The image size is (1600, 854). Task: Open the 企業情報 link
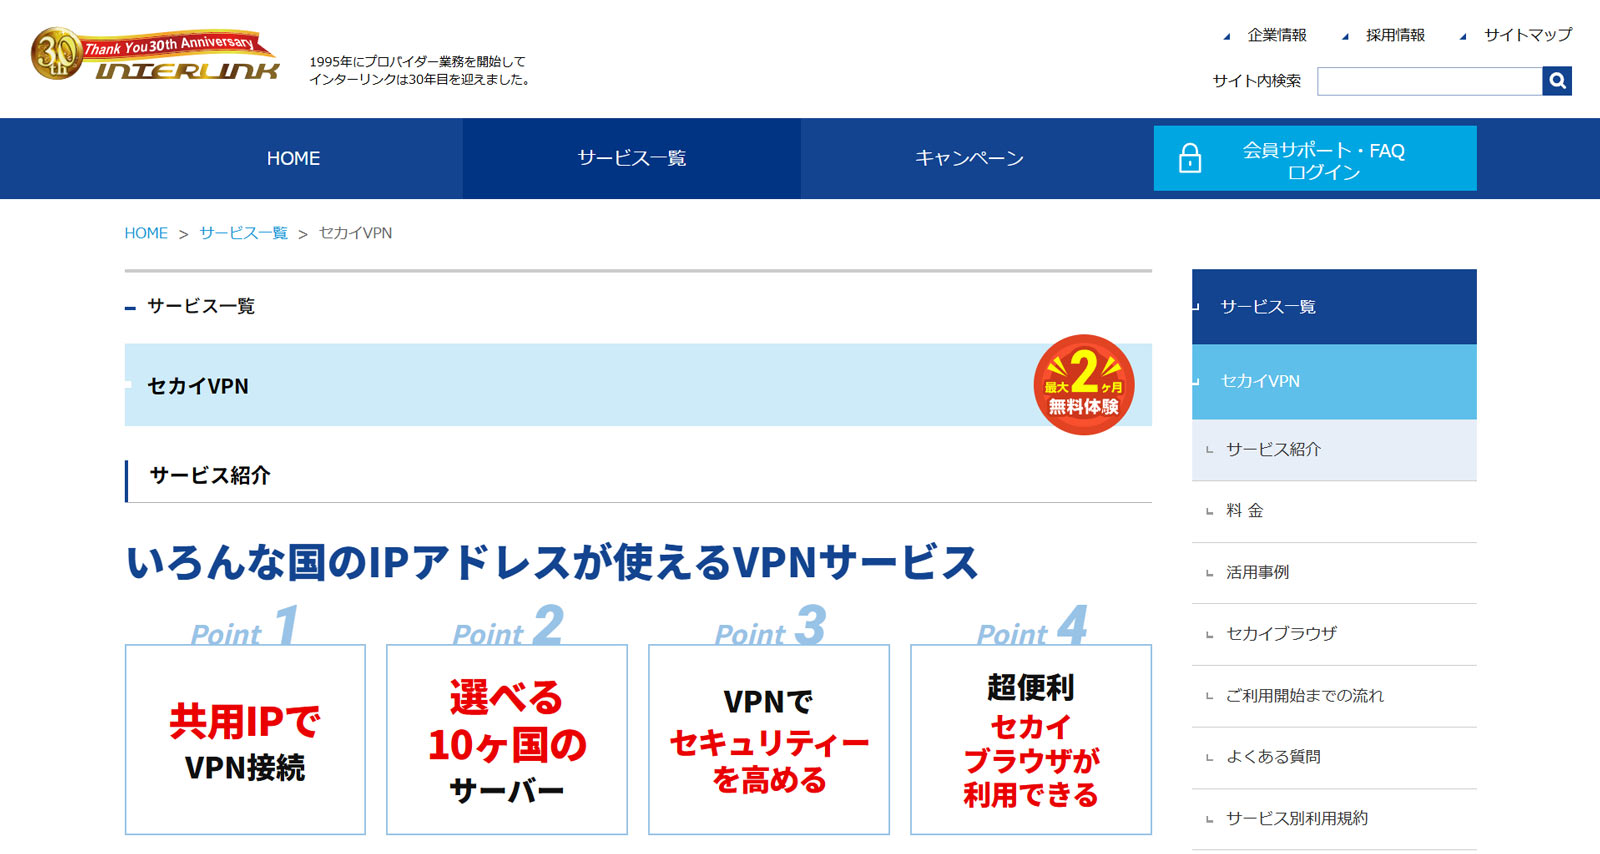[x=1277, y=35]
